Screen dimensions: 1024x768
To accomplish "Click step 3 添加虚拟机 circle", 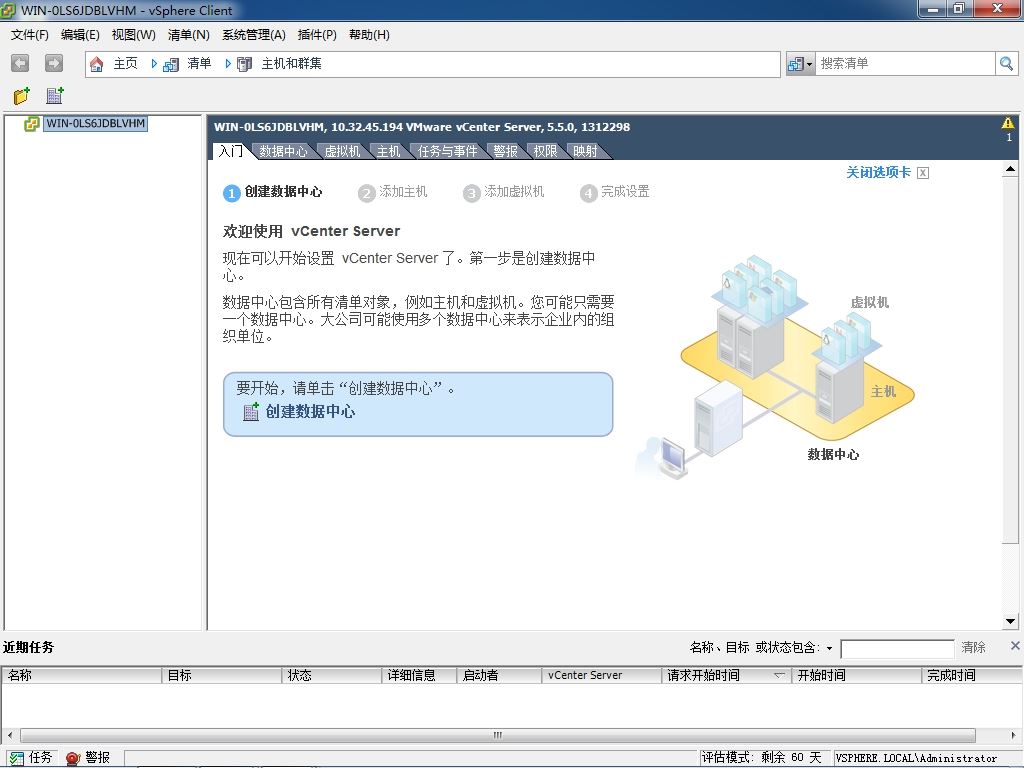I will (x=471, y=193).
